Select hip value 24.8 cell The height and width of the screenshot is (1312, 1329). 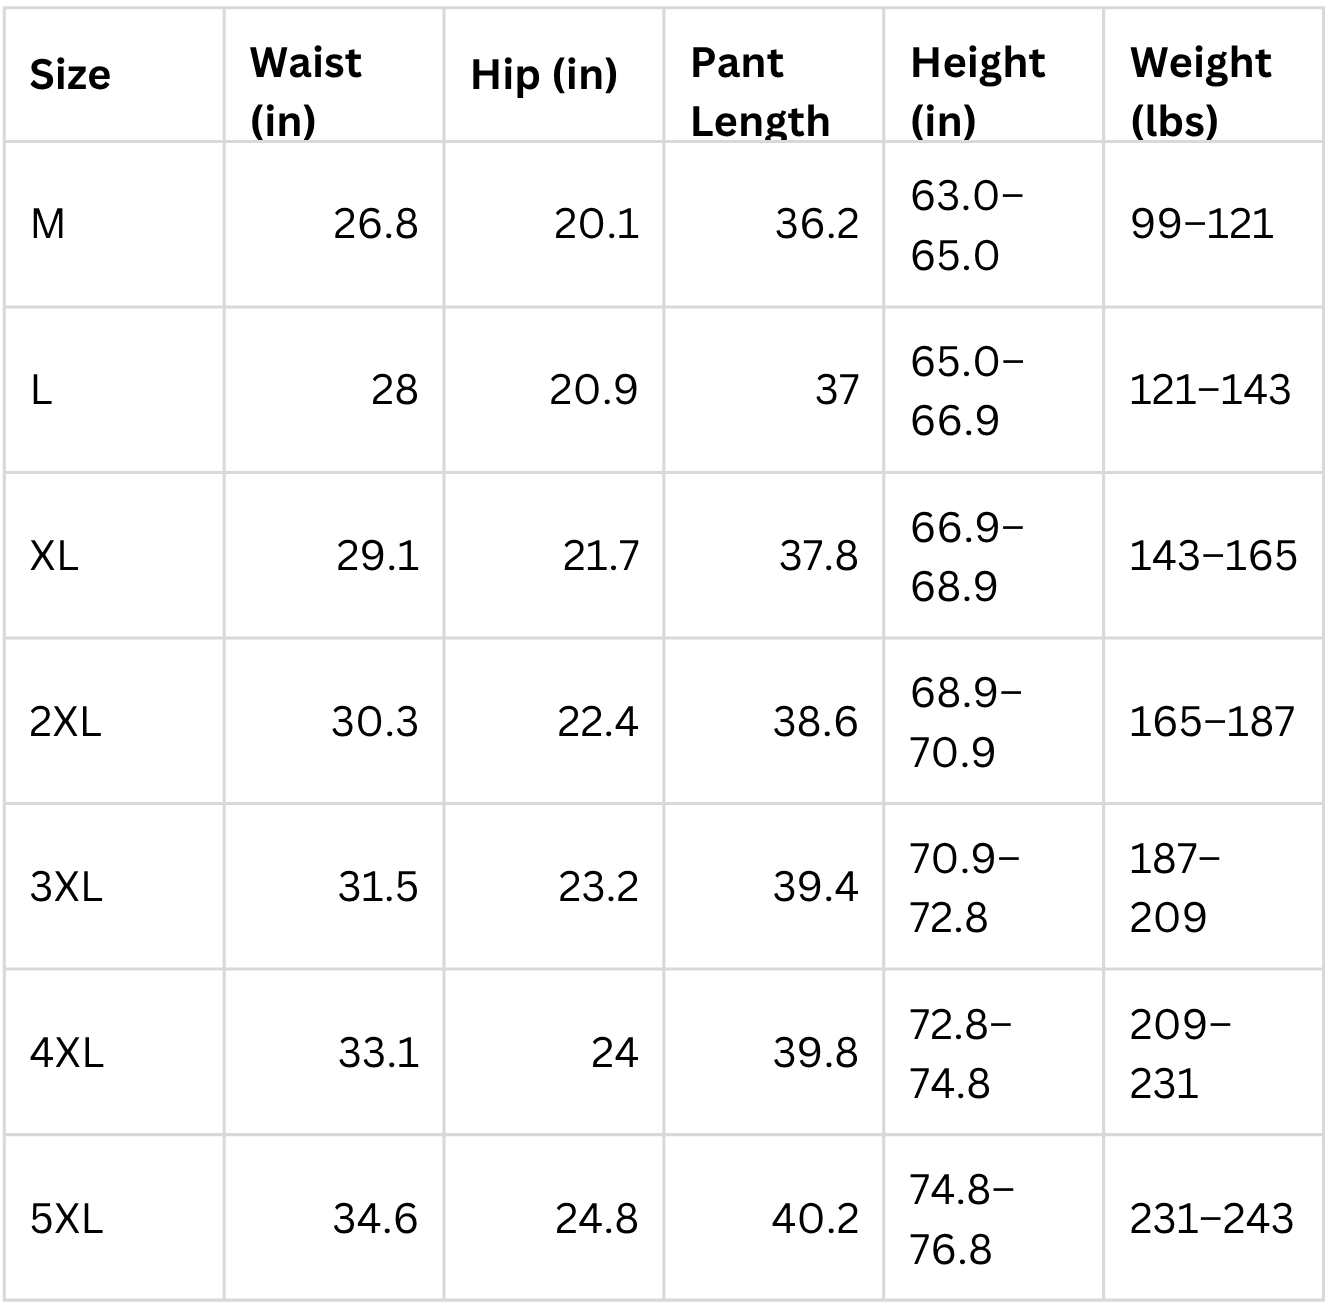554,1218
